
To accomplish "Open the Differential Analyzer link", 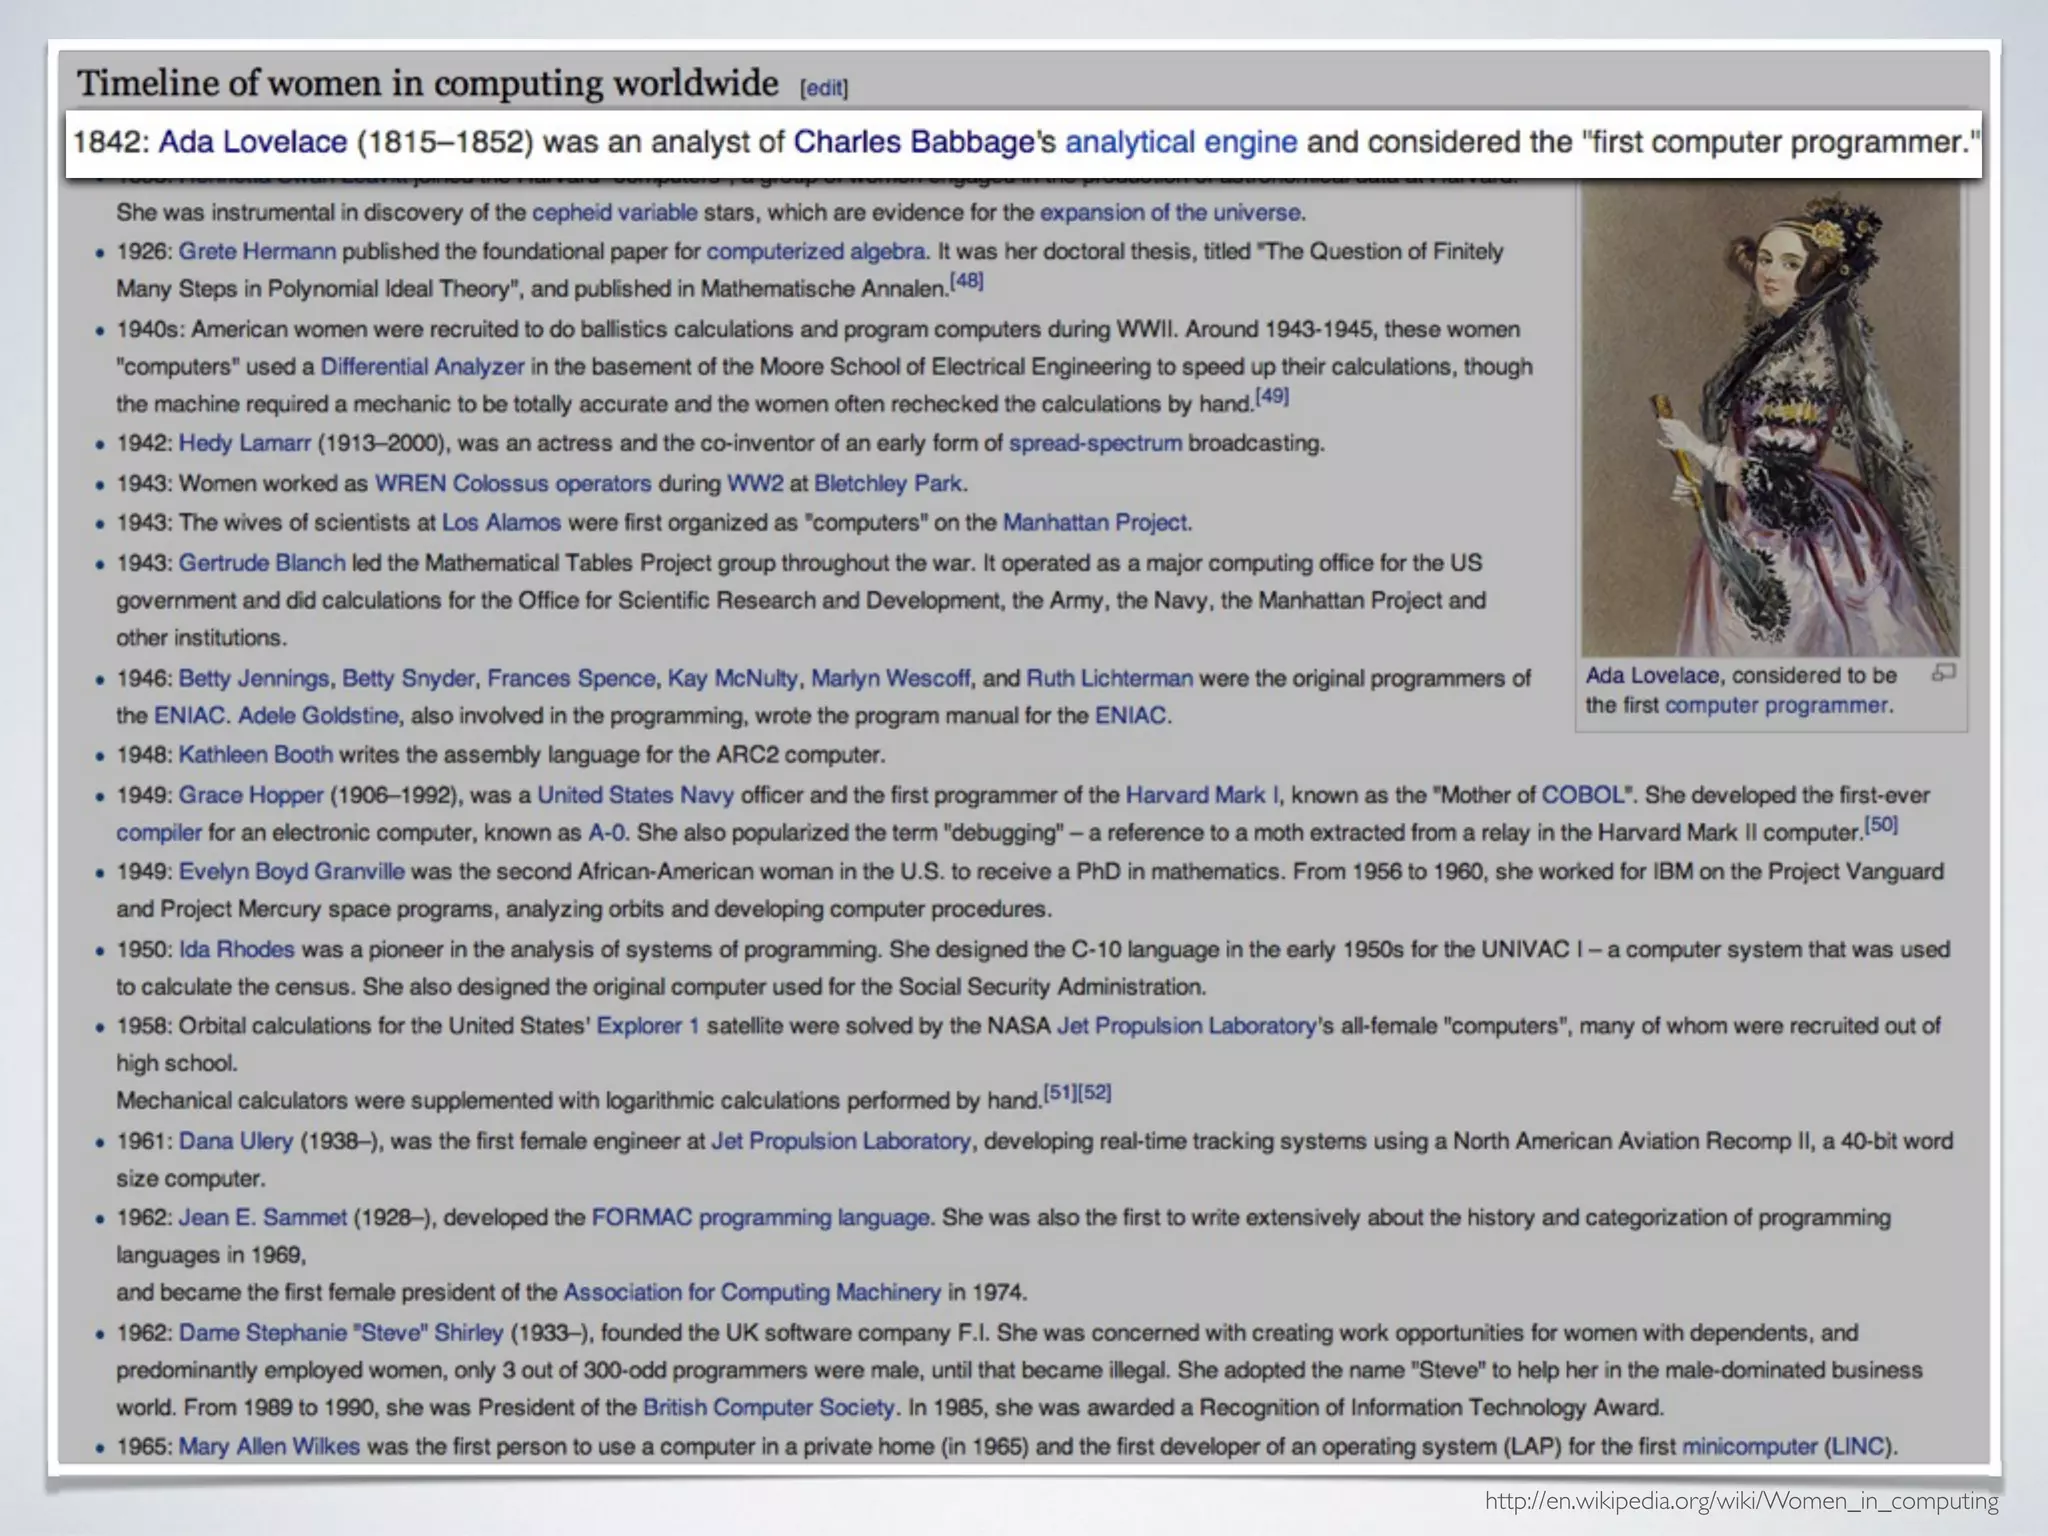I will 422,367.
